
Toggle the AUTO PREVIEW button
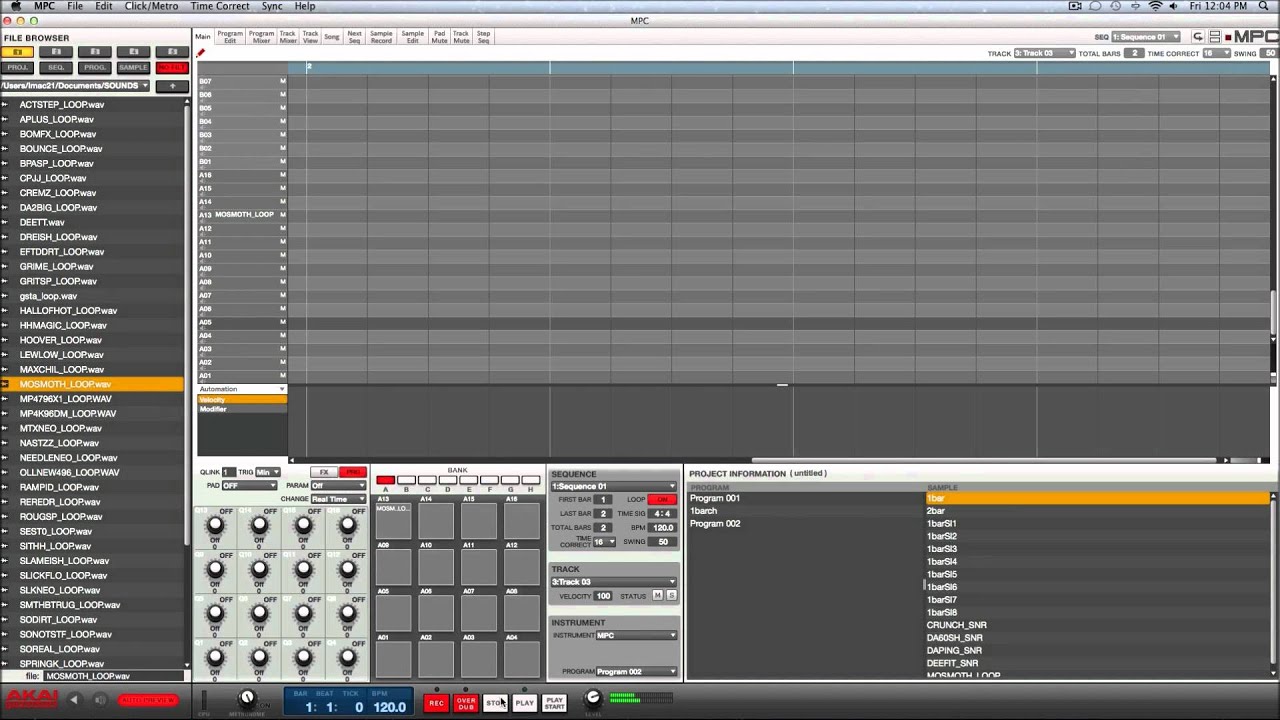[x=148, y=700]
